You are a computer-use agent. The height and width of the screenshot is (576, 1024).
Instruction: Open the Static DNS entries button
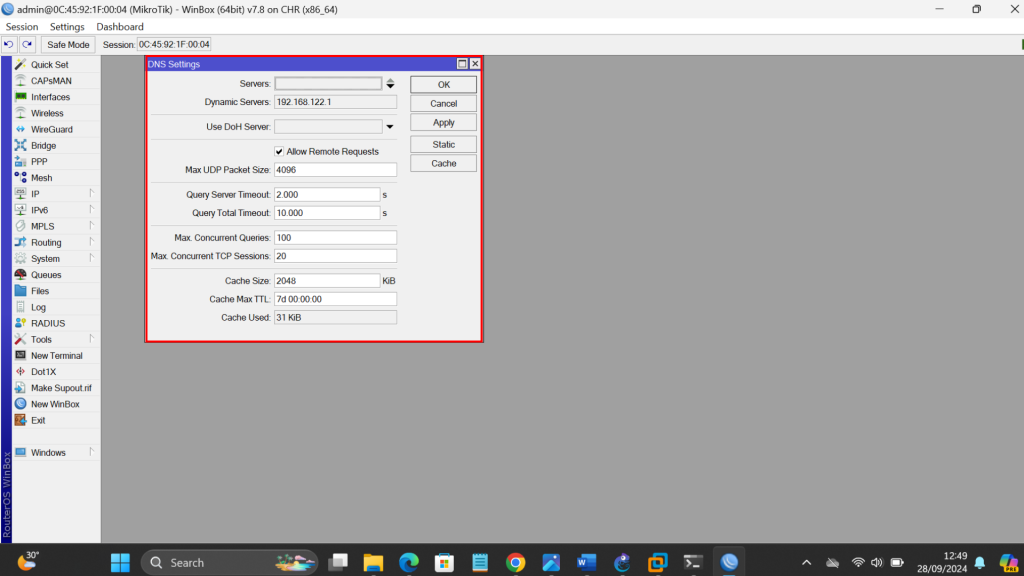pyautogui.click(x=443, y=145)
